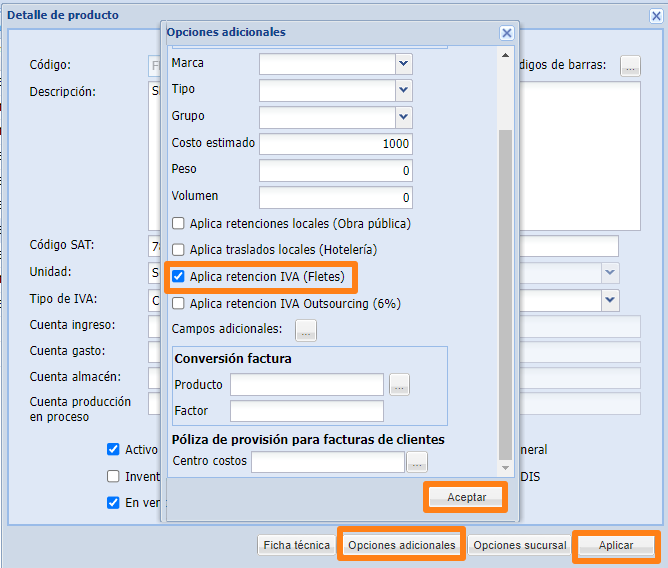Viewport: 668px width, 568px height.
Task: Expand the Grupo combo box
Action: (x=403, y=117)
